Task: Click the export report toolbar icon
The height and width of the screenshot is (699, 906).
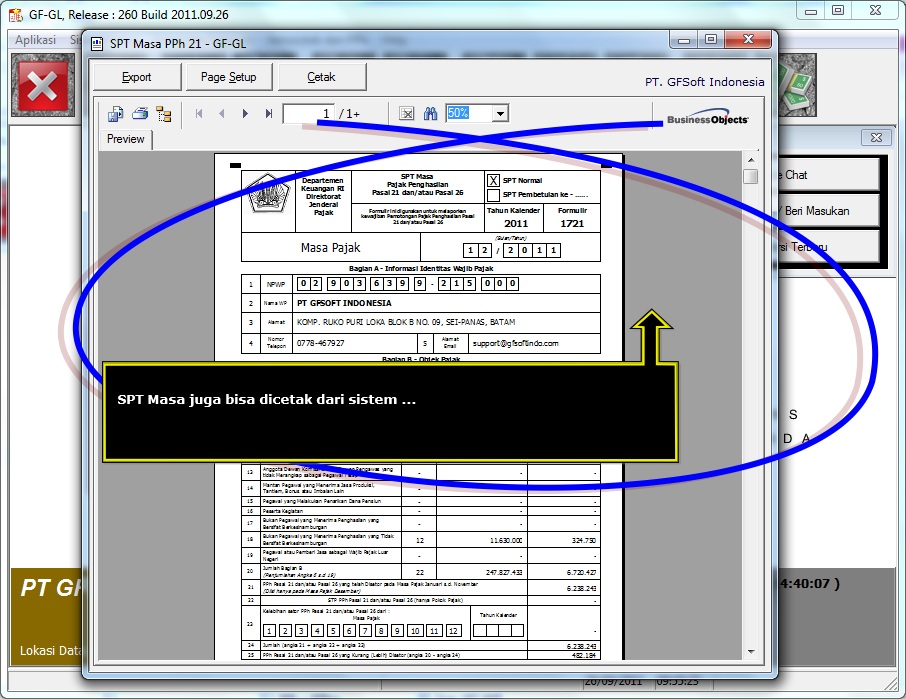Action: pos(116,114)
